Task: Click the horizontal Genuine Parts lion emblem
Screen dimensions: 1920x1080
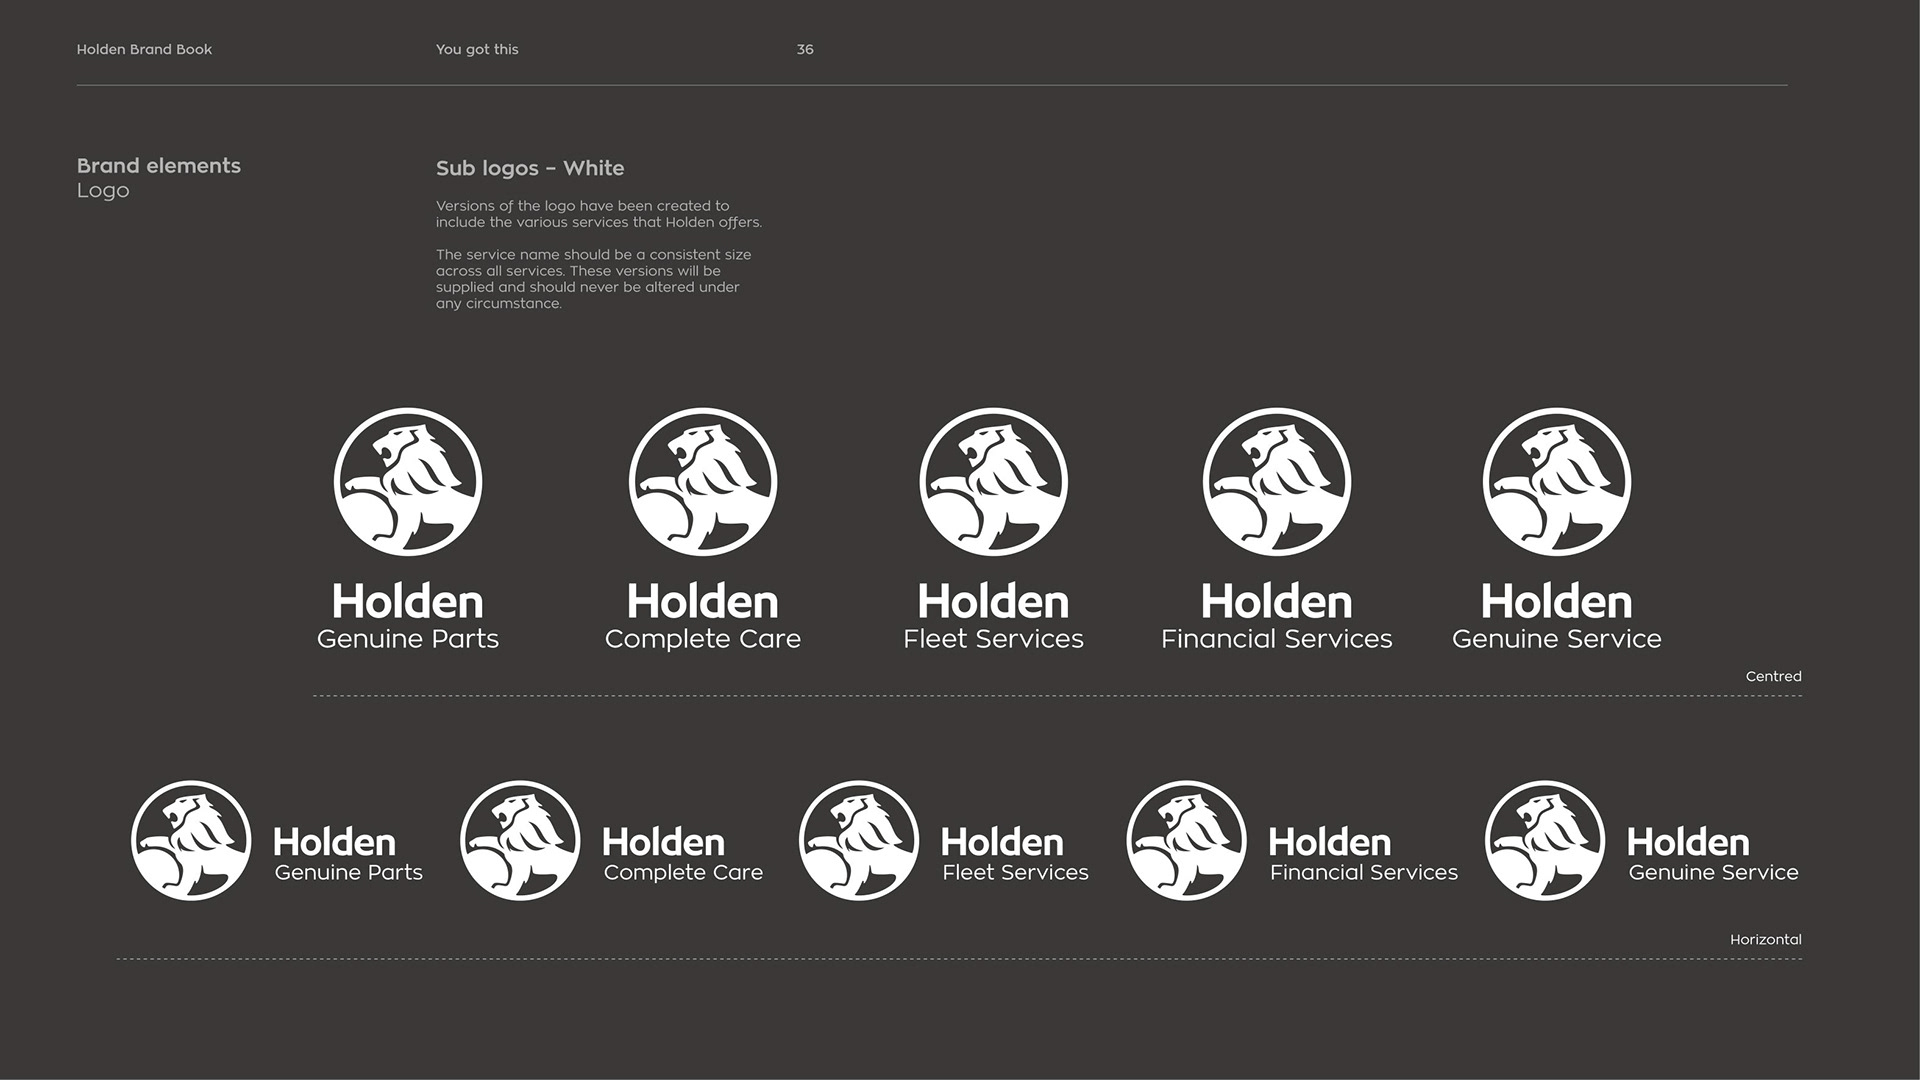Action: pyautogui.click(x=191, y=841)
